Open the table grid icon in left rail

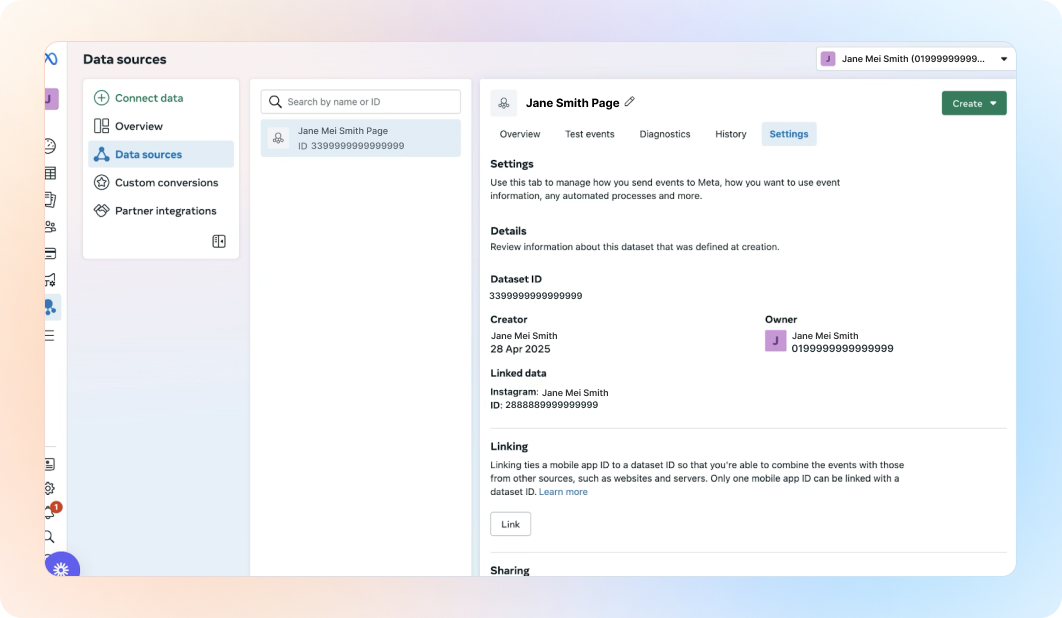coord(50,173)
